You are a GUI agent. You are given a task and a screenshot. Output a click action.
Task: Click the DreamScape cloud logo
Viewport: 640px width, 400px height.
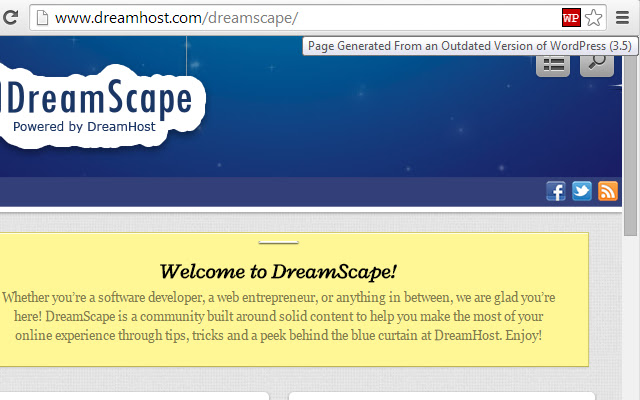pyautogui.click(x=101, y=106)
